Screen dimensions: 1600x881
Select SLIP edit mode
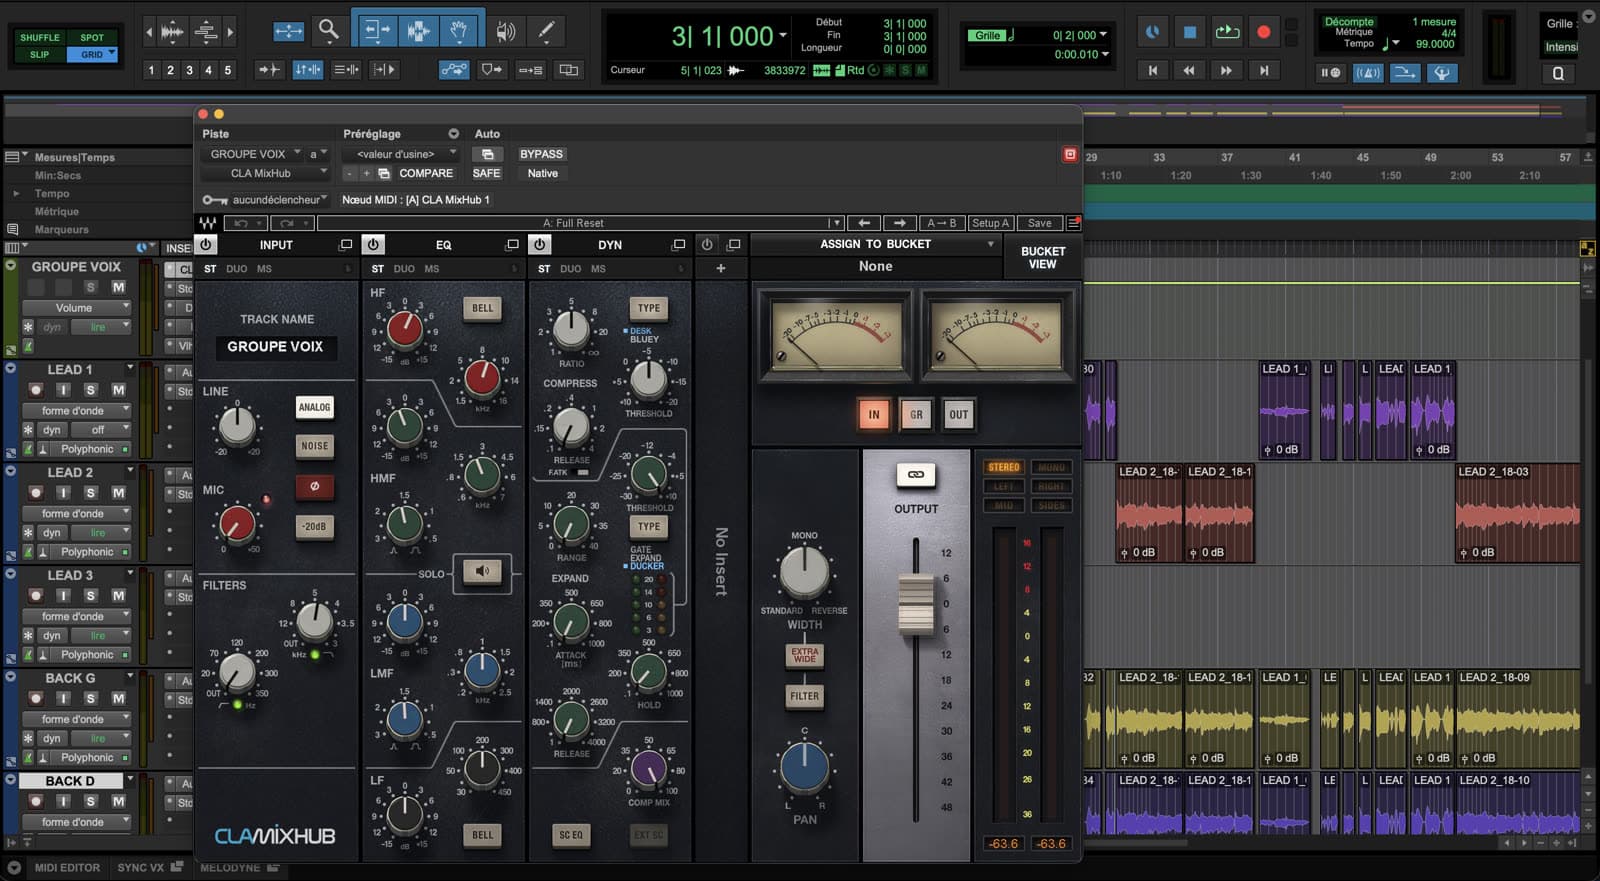click(x=40, y=54)
